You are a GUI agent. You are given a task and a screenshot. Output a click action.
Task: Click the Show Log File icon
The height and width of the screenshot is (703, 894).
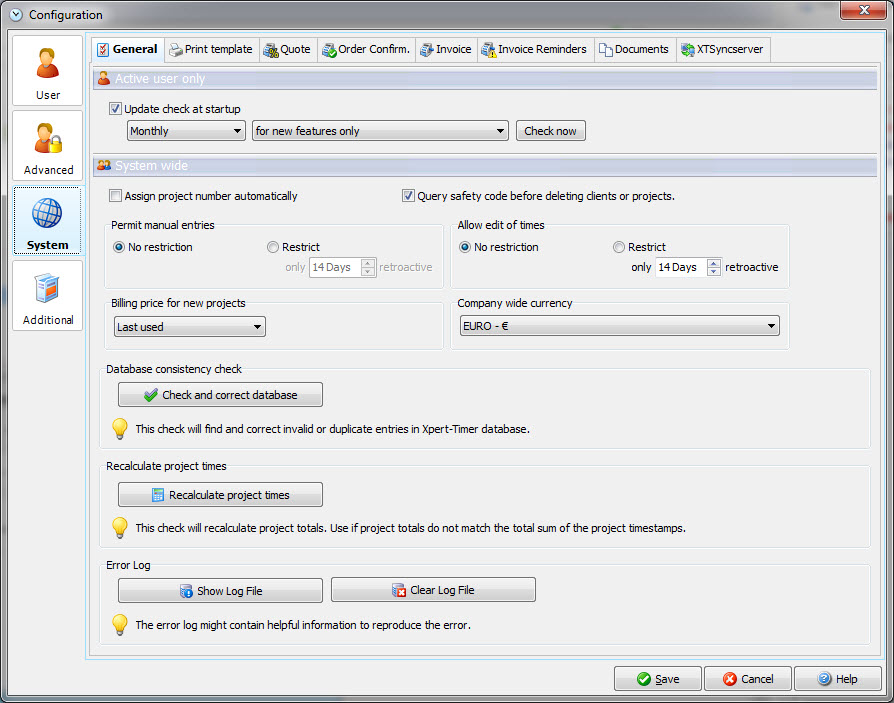186,591
